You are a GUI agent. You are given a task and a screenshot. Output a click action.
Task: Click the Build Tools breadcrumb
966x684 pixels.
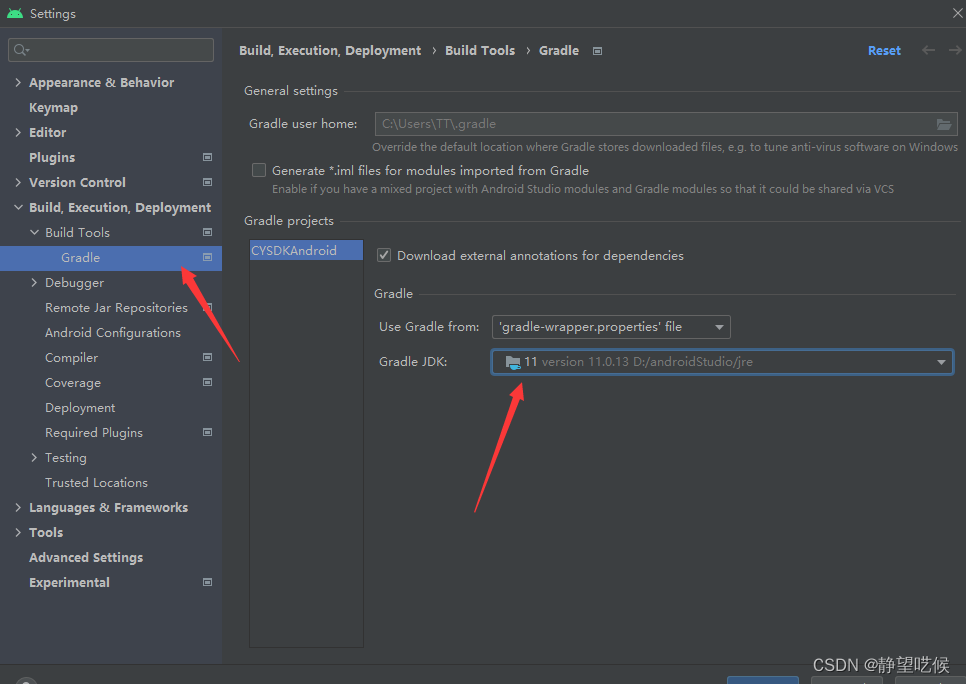[480, 50]
